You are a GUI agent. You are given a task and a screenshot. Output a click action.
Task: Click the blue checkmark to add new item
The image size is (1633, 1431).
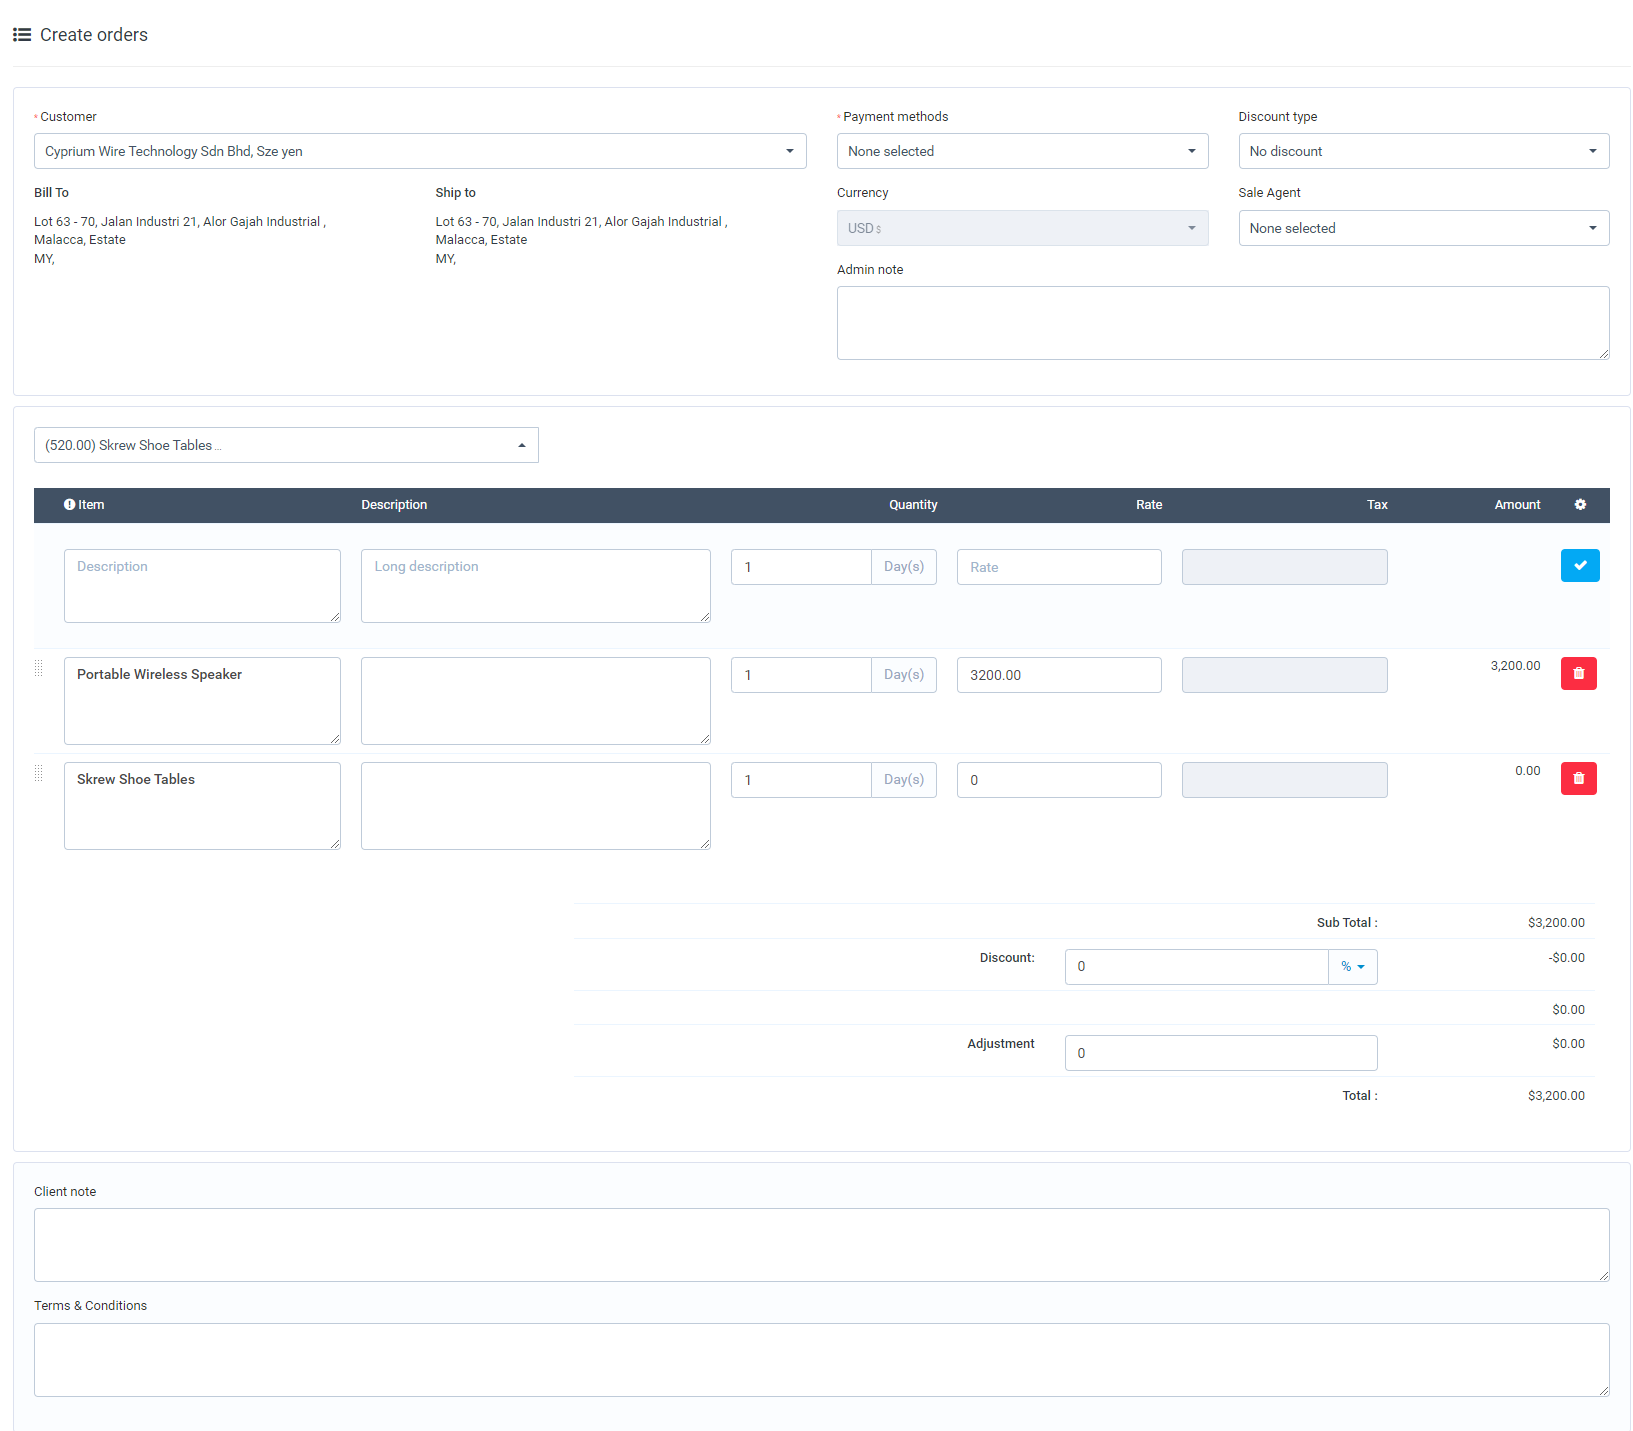[x=1580, y=565]
